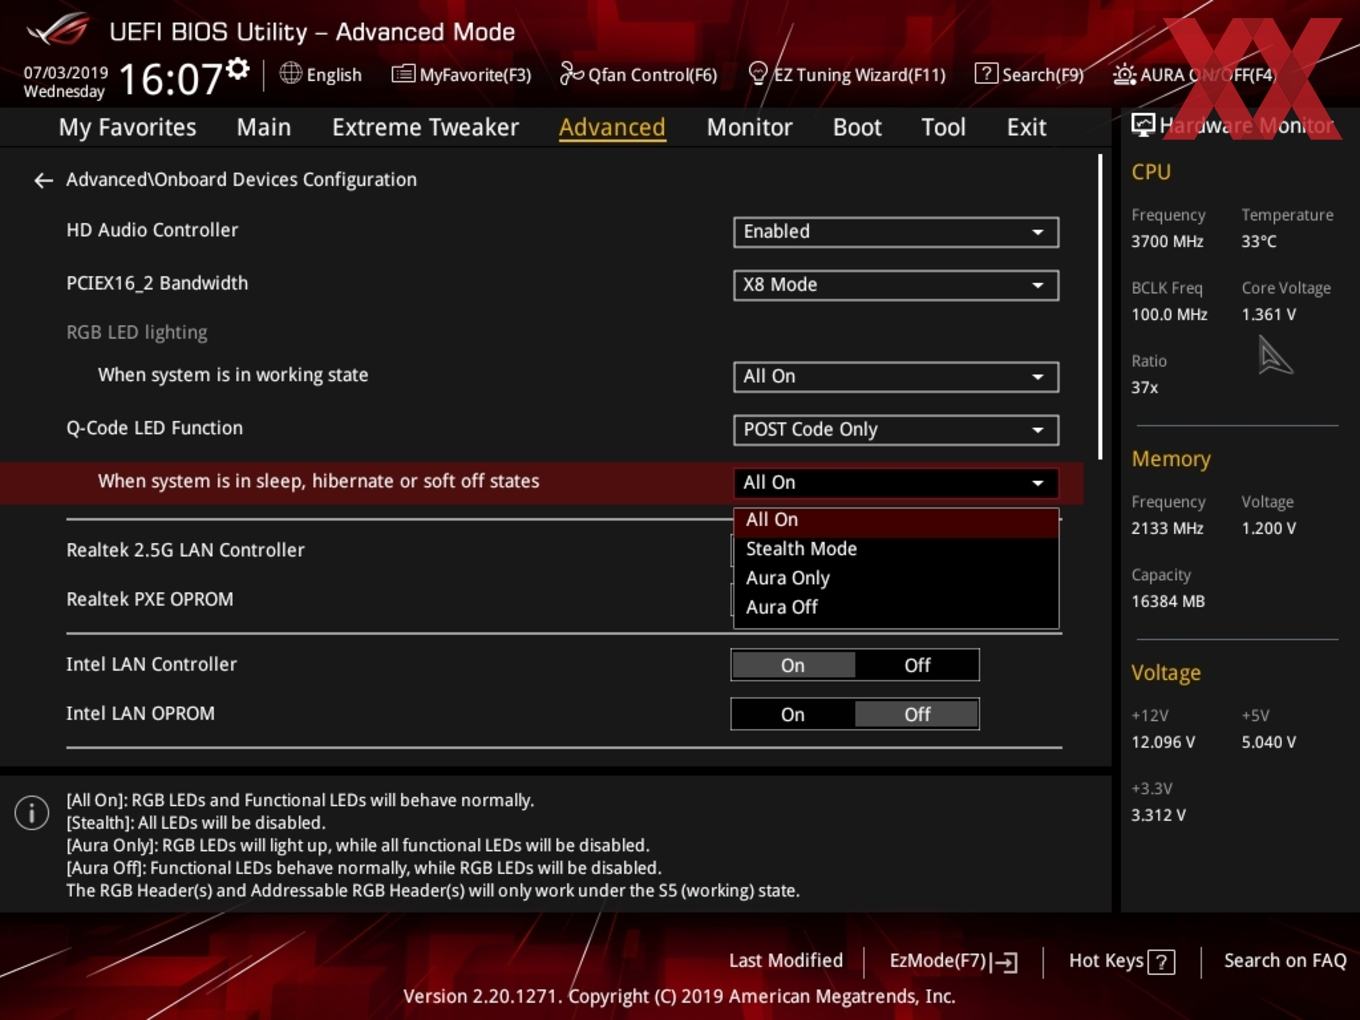Launch EZ Tuning Wizard(F11) bulb icon
Image resolution: width=1360 pixels, height=1020 pixels.
(x=758, y=73)
